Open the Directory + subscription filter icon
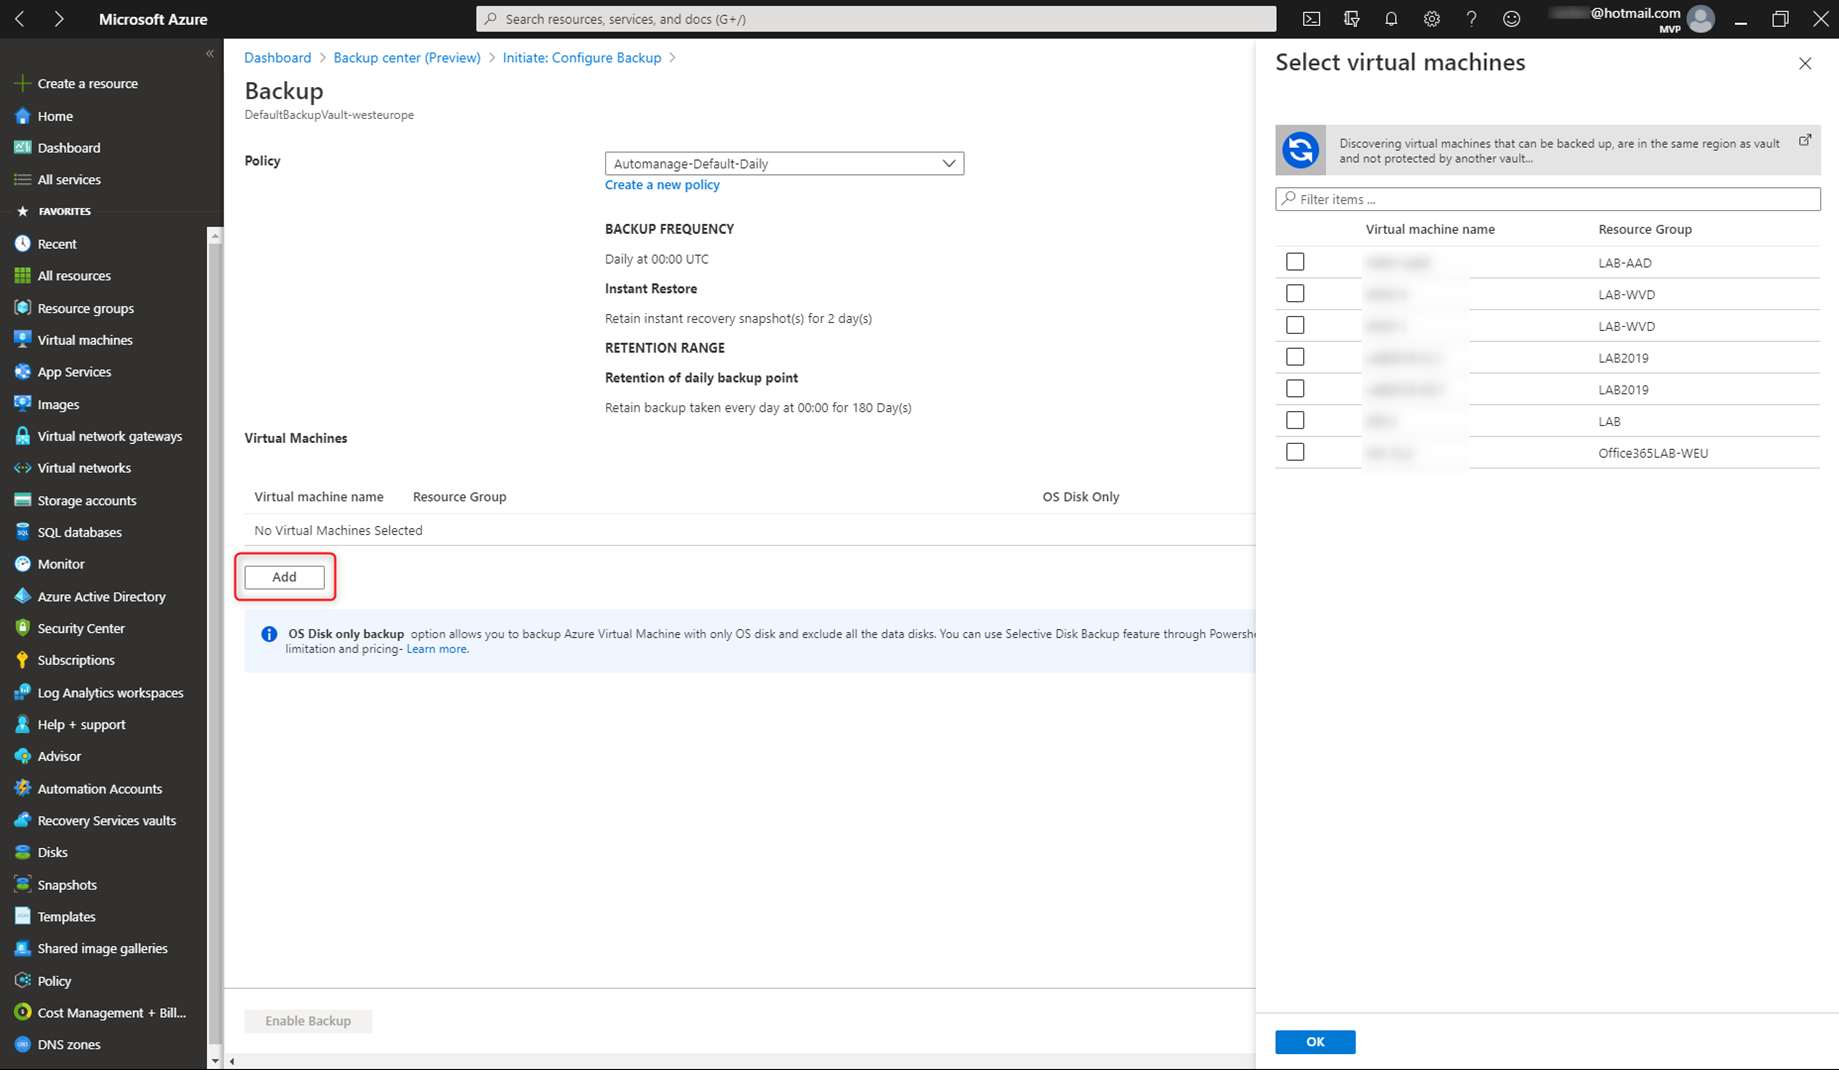Screen dimensions: 1839x1070 [1351, 19]
